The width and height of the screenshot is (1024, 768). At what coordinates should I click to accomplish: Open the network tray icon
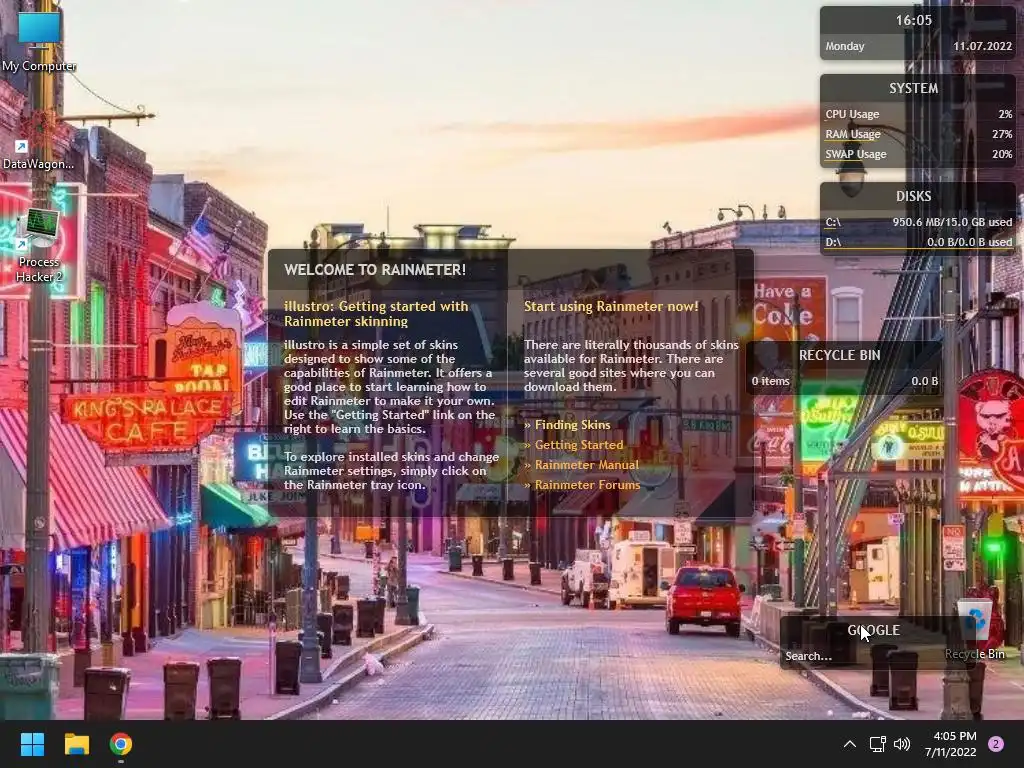coord(877,744)
